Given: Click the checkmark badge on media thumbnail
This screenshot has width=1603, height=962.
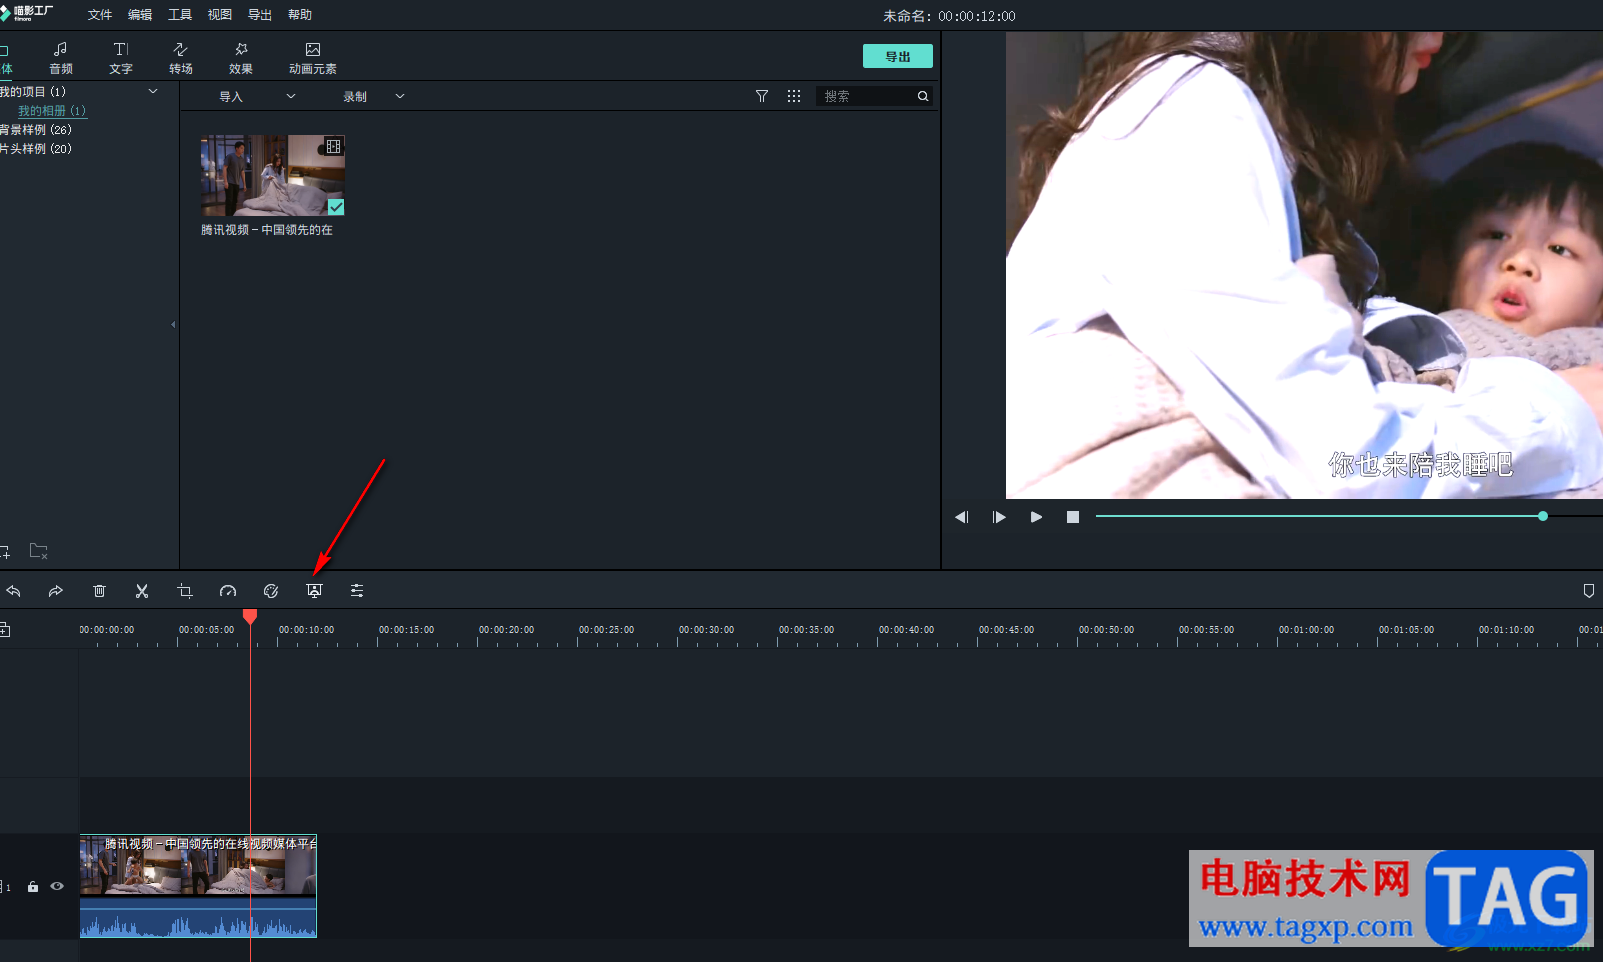Looking at the screenshot, I should [336, 207].
